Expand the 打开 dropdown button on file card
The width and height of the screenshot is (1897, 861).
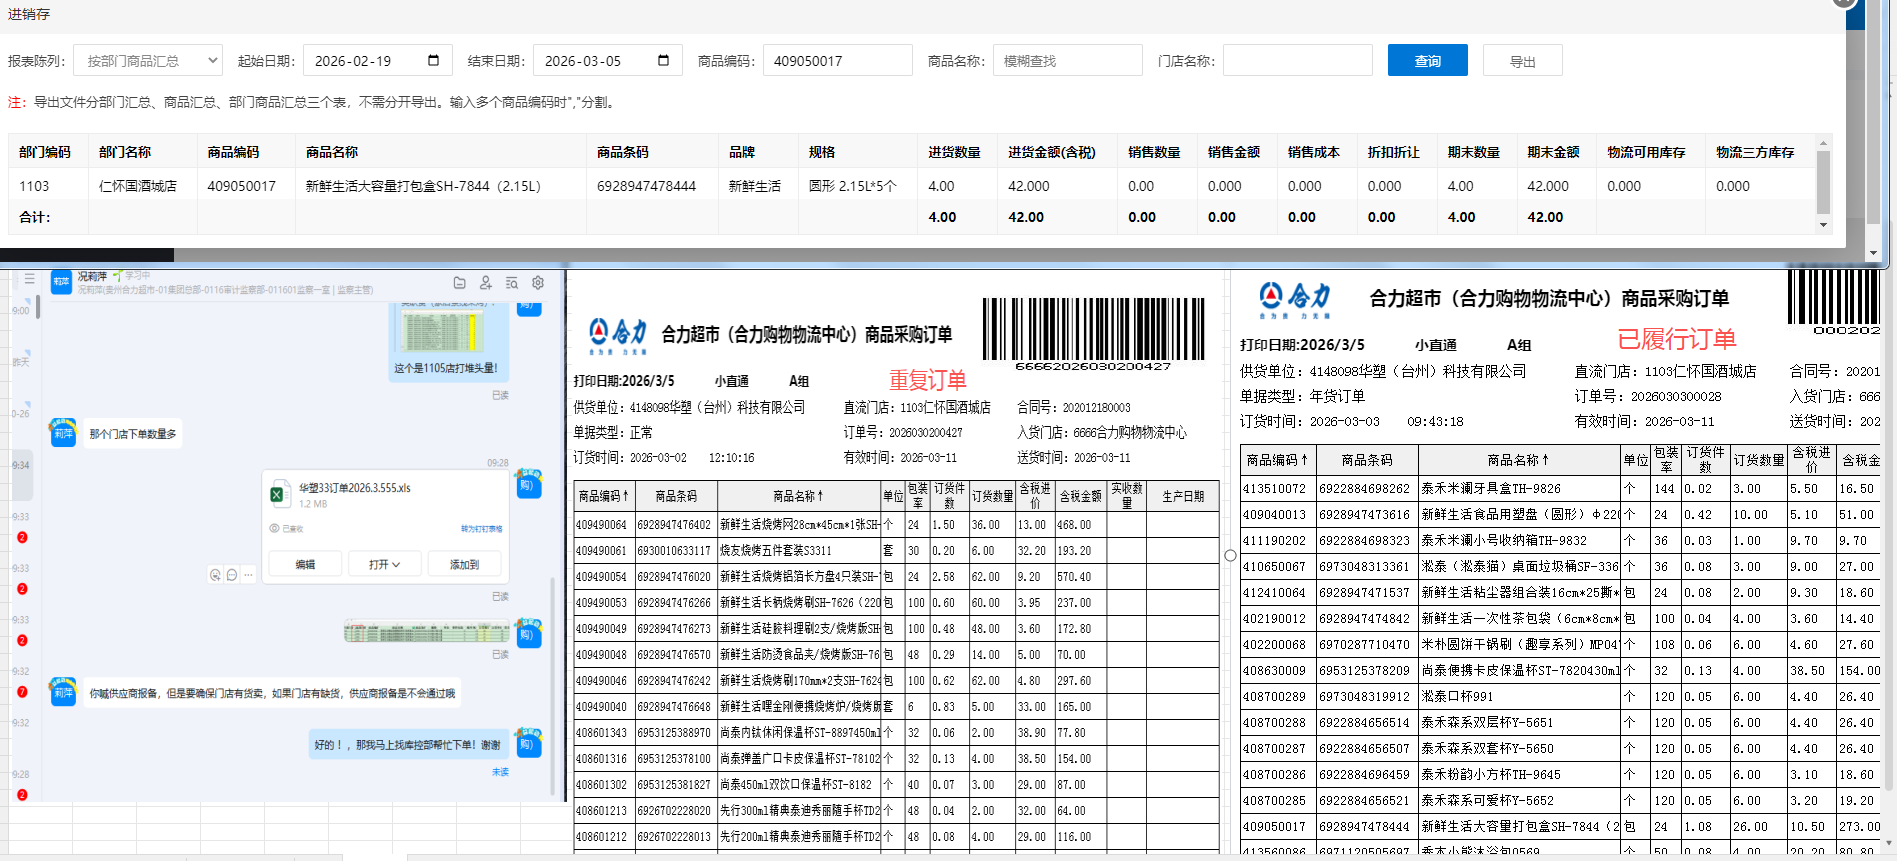(384, 565)
